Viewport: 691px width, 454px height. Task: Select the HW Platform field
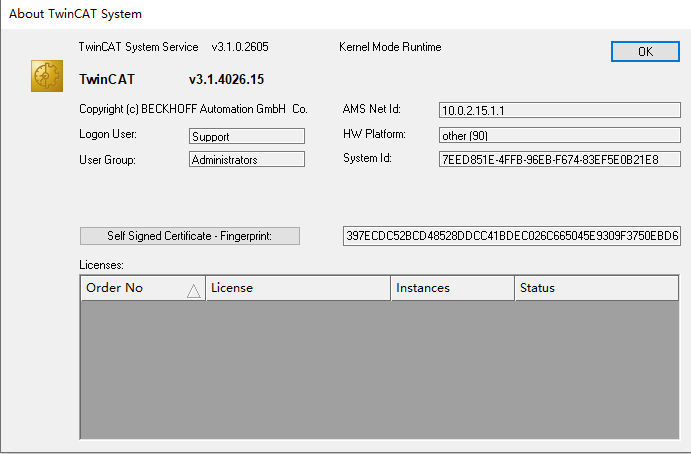point(560,135)
